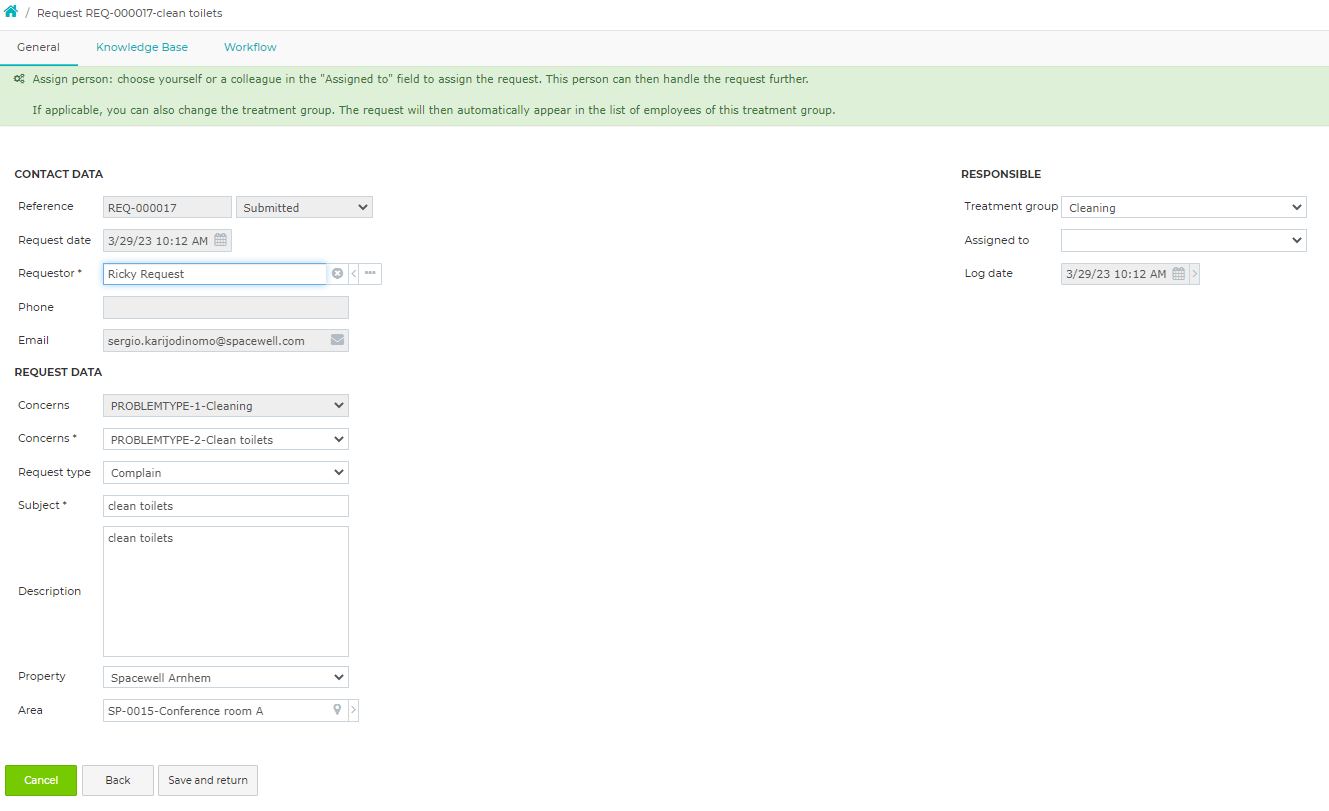The image size is (1329, 811).
Task: Click inside the Description text area
Action: [x=226, y=591]
